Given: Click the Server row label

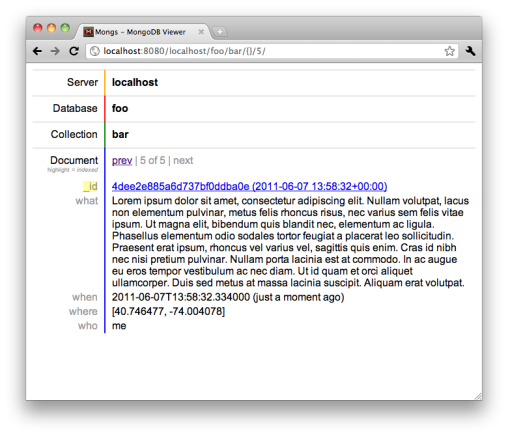Looking at the screenshot, I should click(82, 82).
